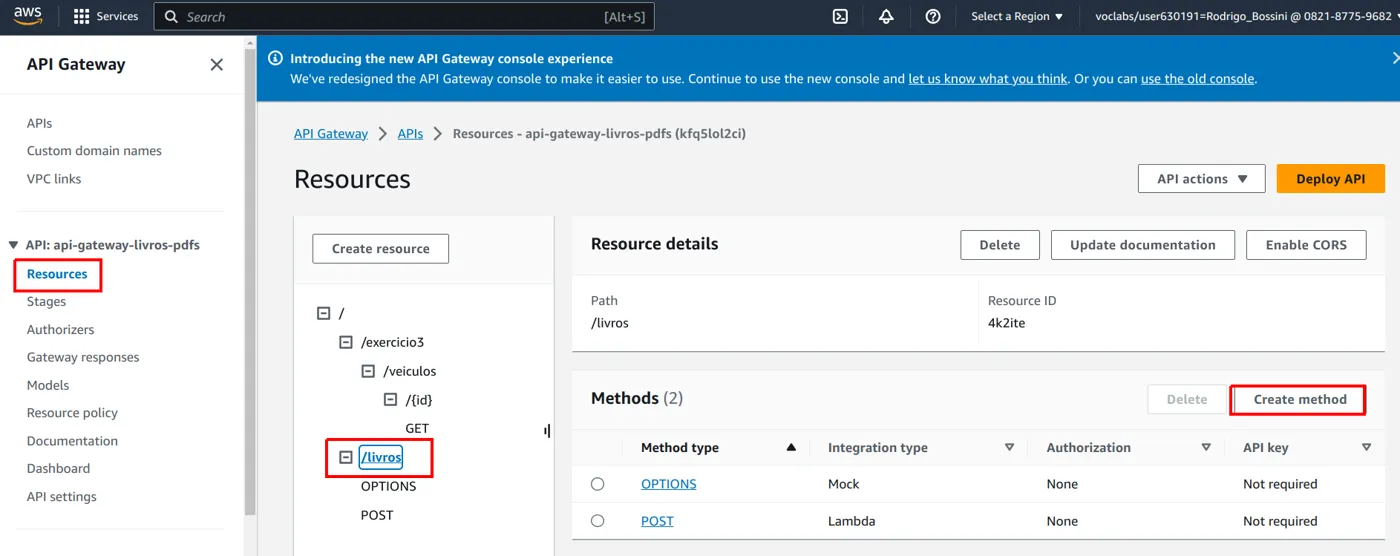Collapse the /exercicio3 resource node

tap(346, 342)
